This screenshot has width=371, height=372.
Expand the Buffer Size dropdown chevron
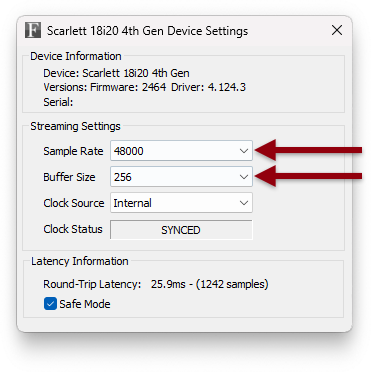tap(244, 177)
